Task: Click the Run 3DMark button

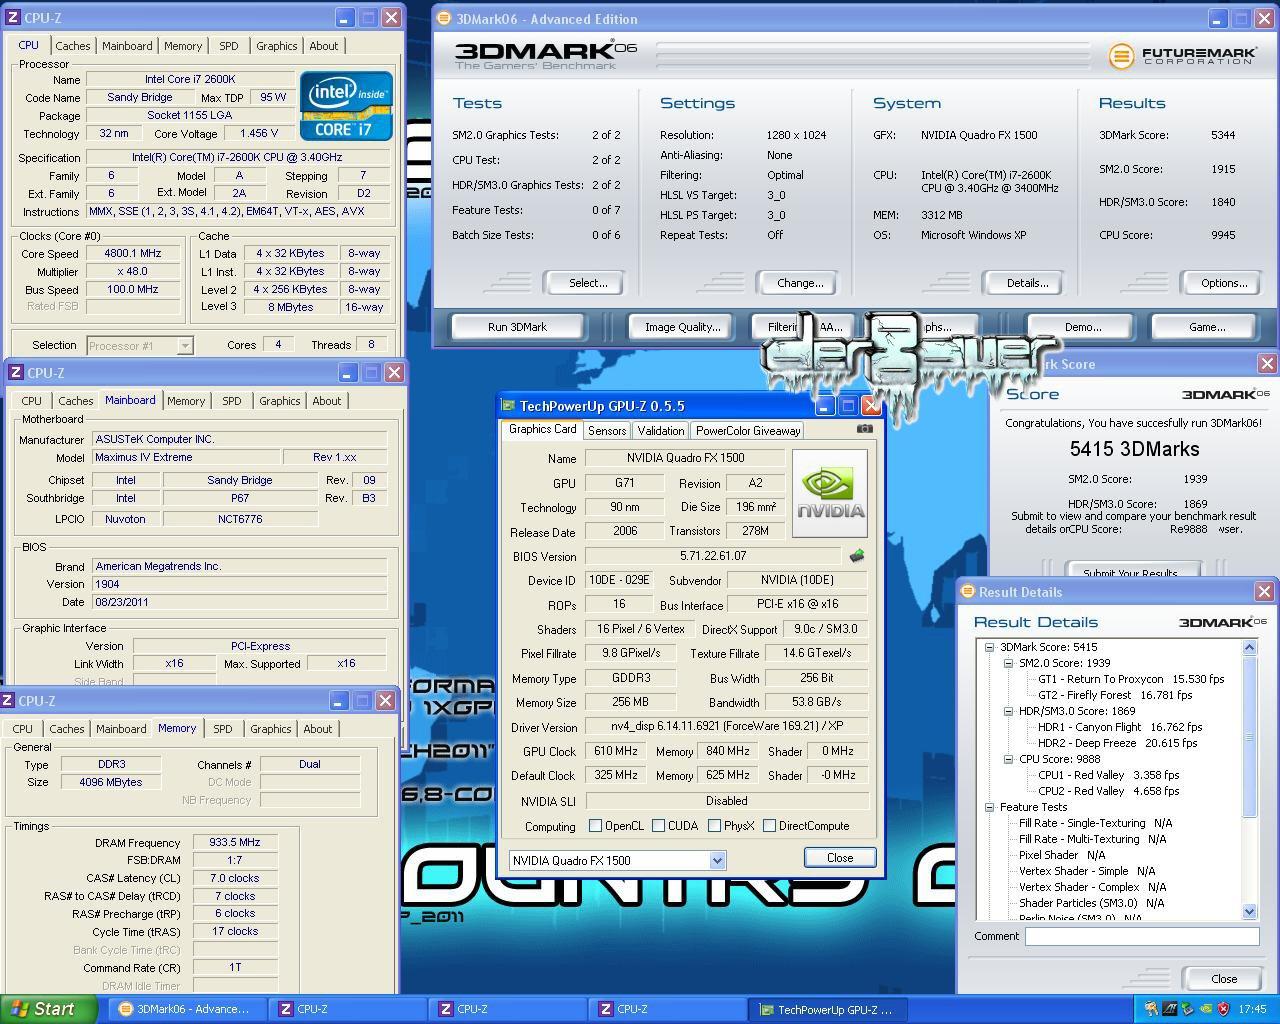Action: 517,327
